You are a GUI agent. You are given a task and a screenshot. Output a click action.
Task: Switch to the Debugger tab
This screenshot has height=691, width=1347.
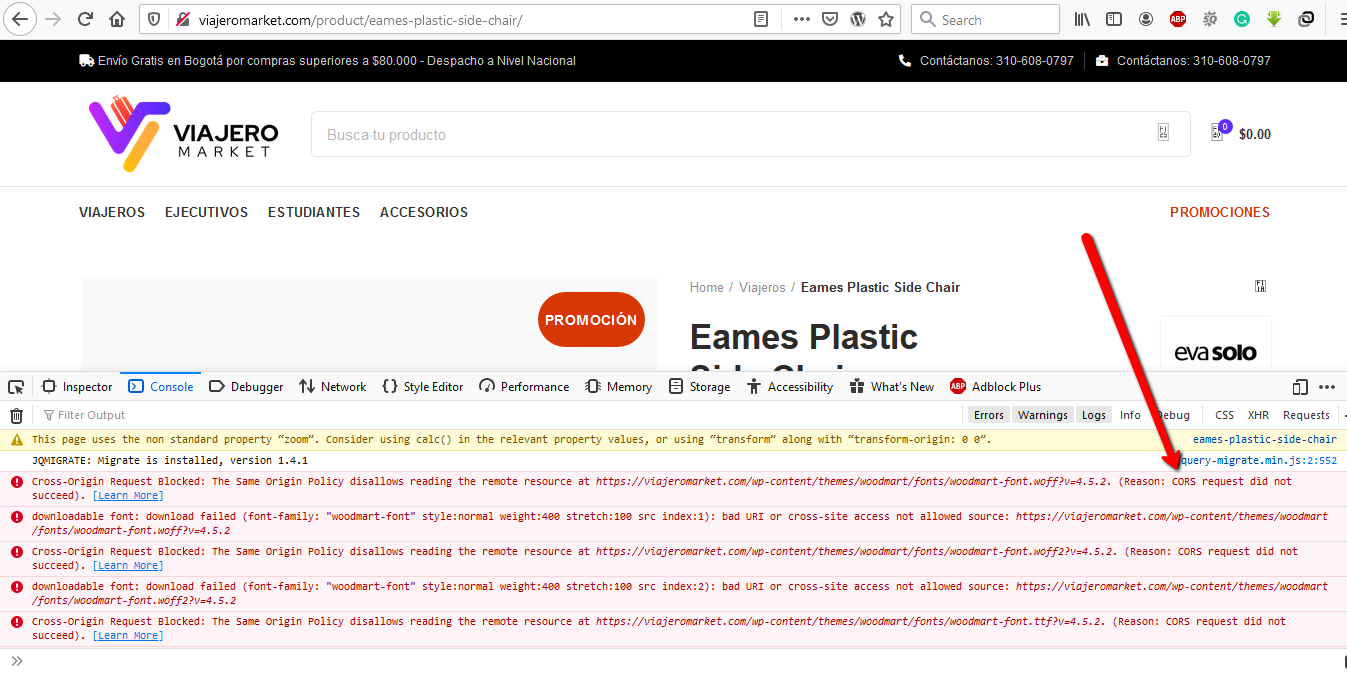point(246,387)
